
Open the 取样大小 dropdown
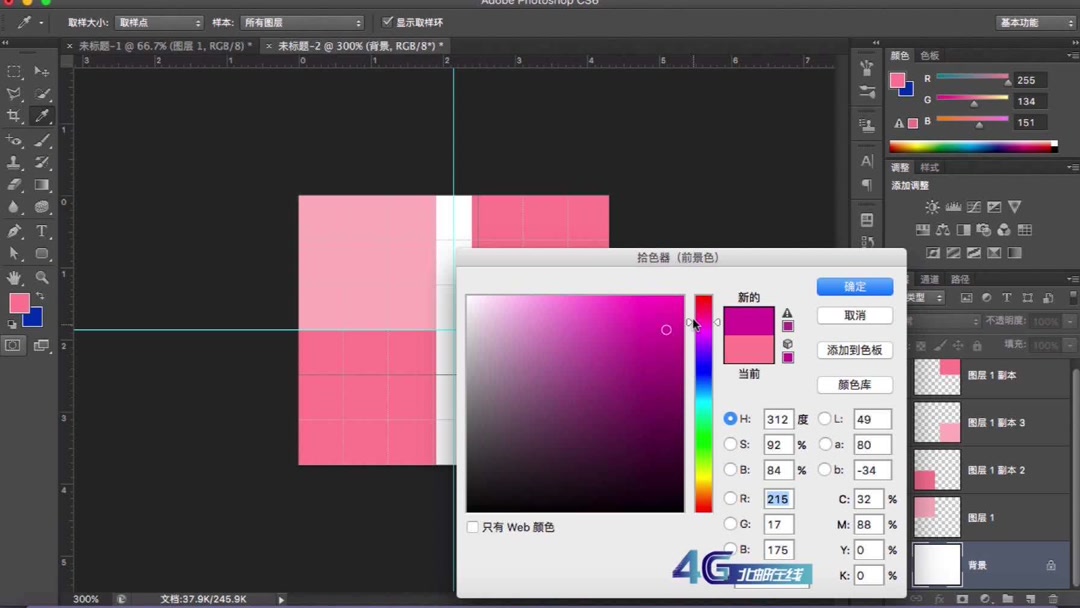click(158, 22)
